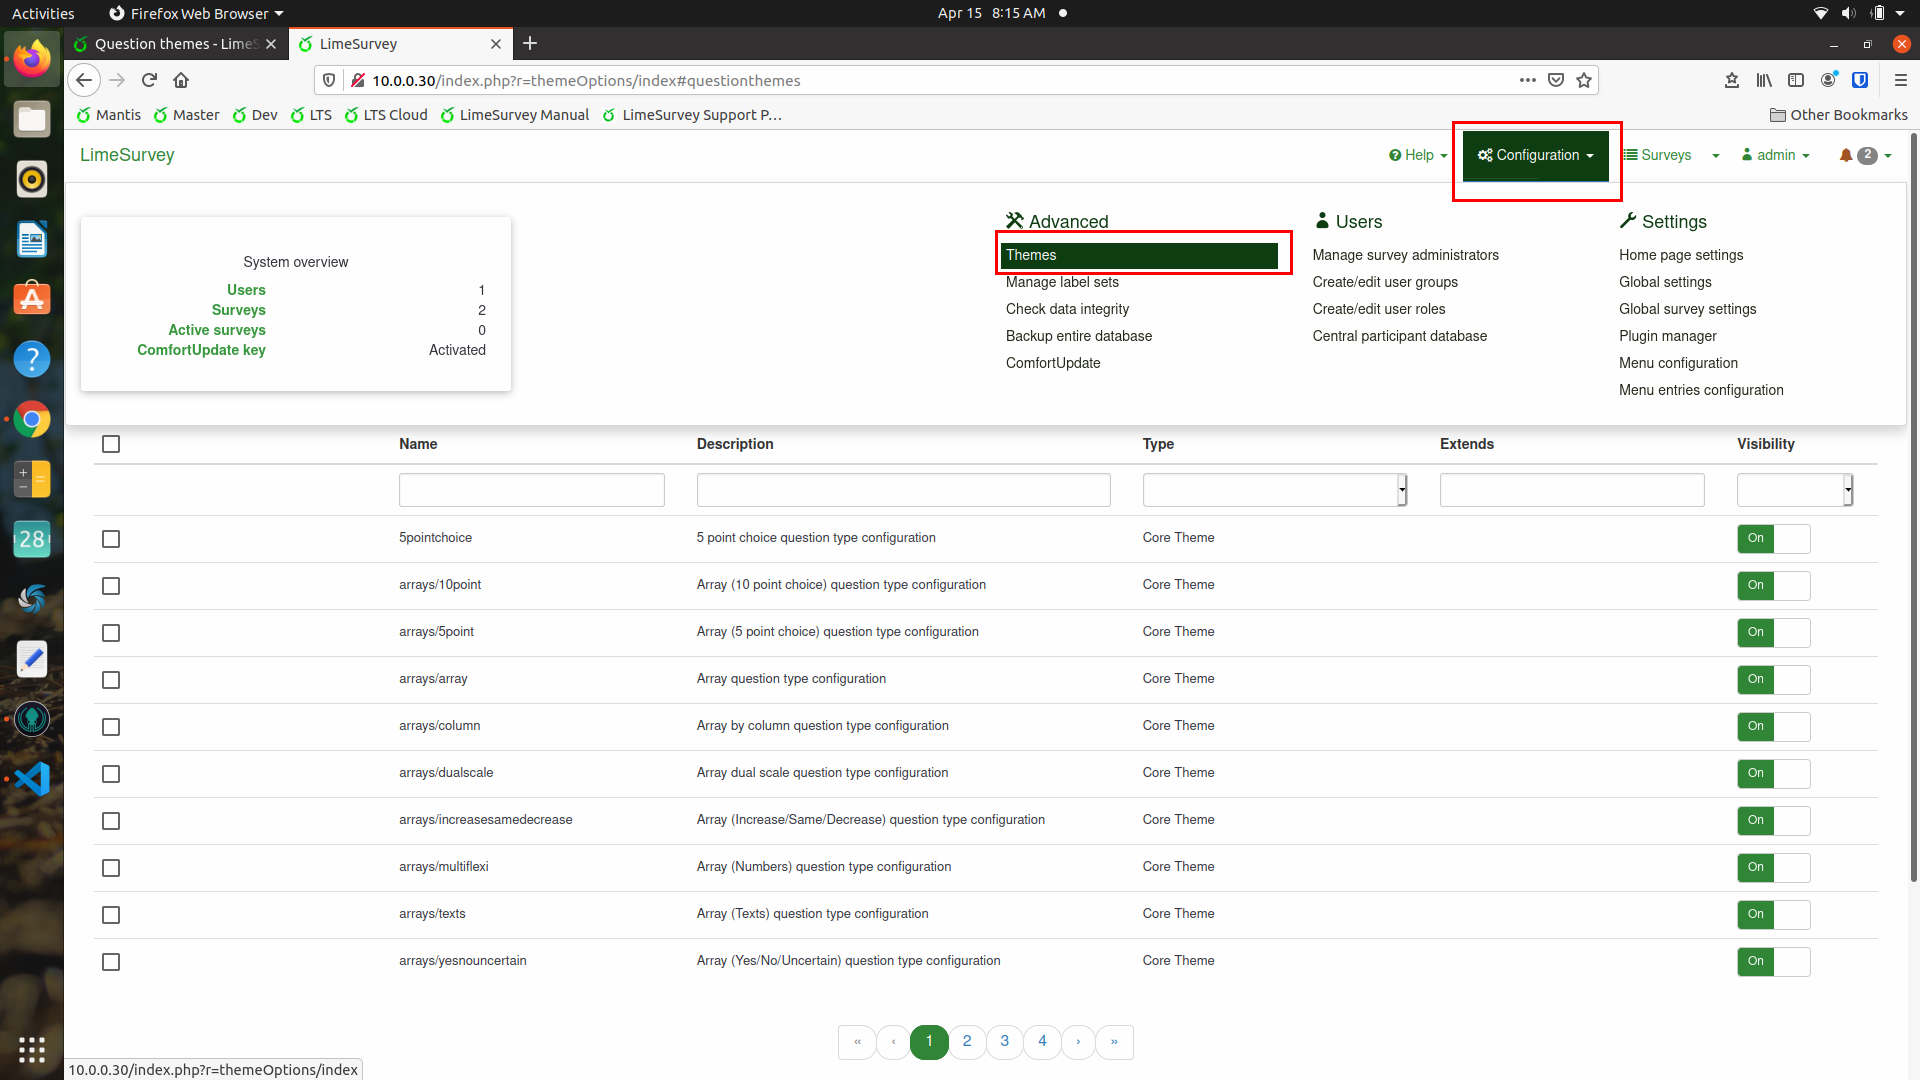Image resolution: width=1920 pixels, height=1080 pixels.
Task: Click the notifications bell icon
Action: pyautogui.click(x=1846, y=155)
